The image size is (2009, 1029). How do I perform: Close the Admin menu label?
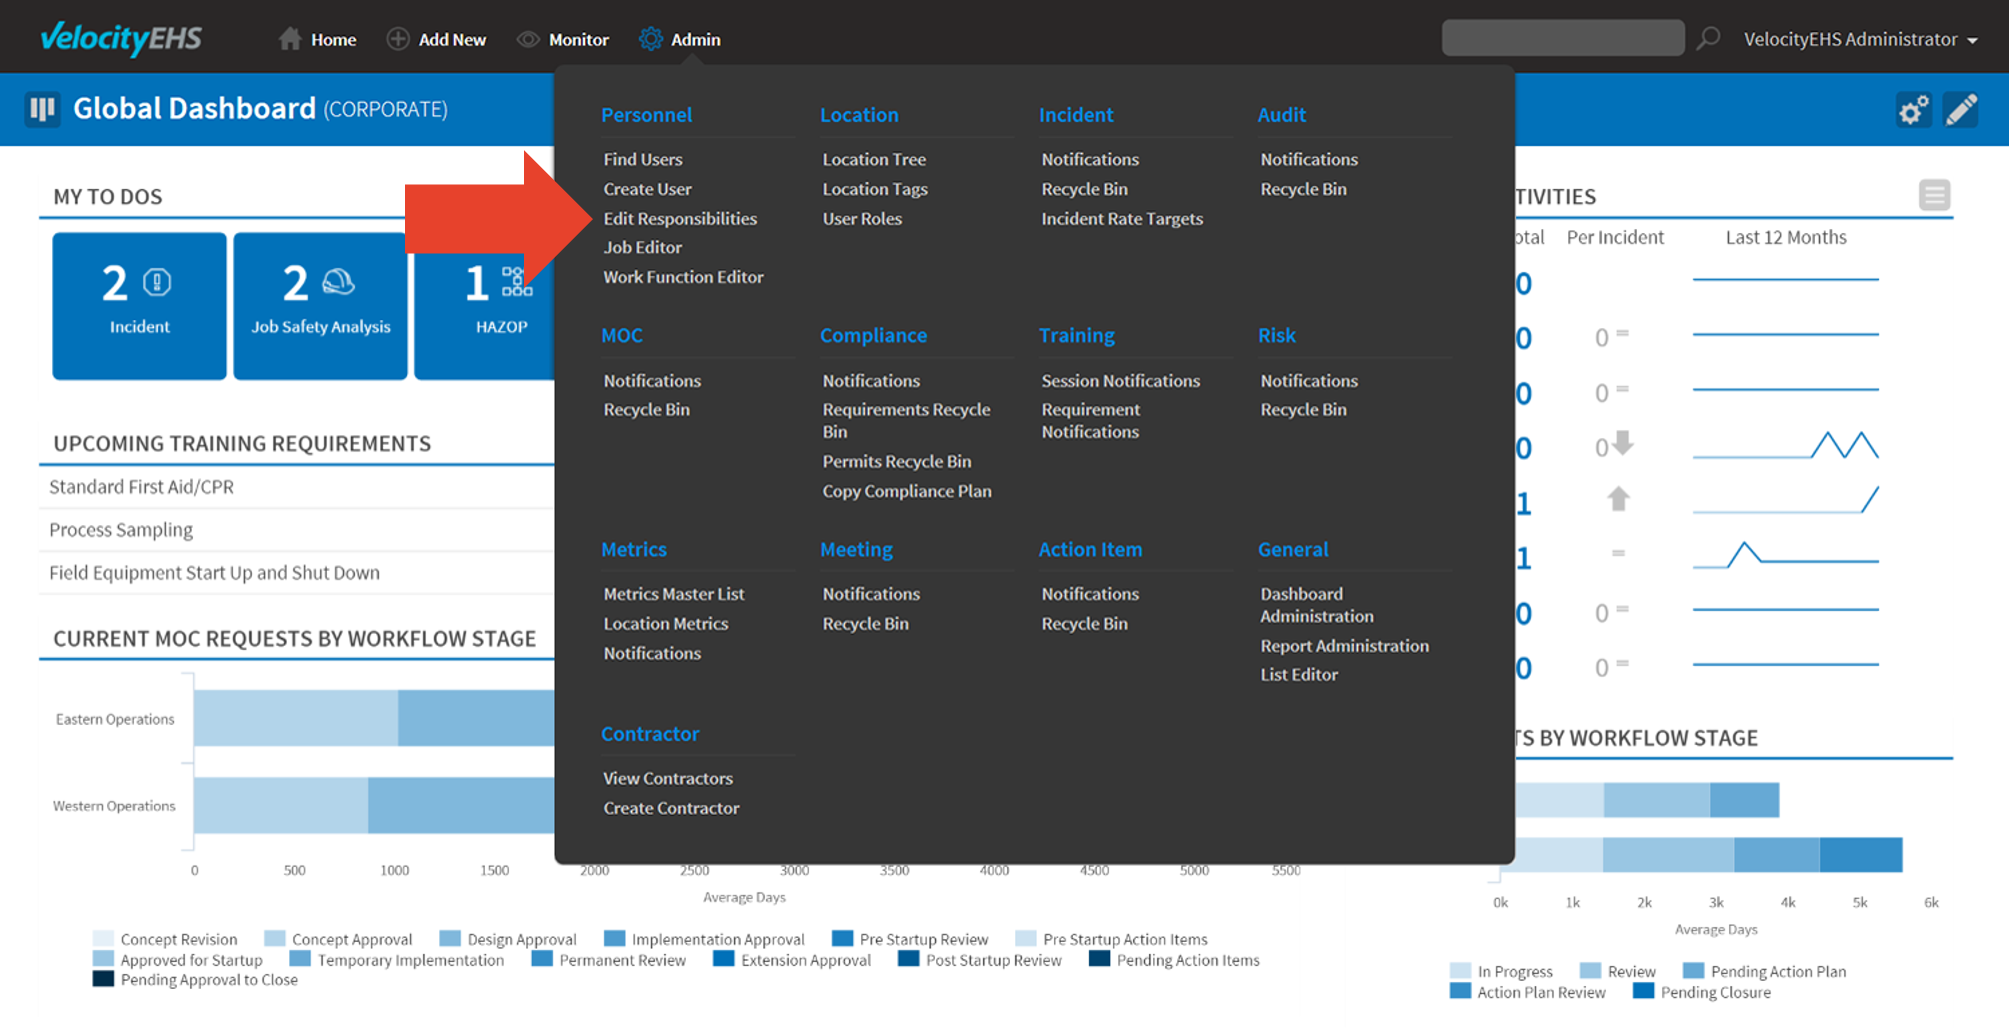pos(695,40)
